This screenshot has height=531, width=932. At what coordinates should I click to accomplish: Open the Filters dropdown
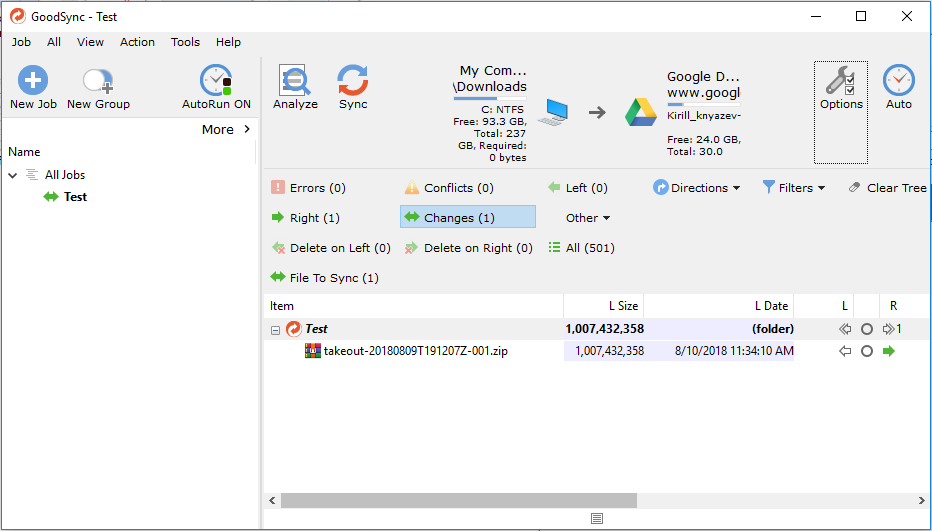tap(794, 188)
